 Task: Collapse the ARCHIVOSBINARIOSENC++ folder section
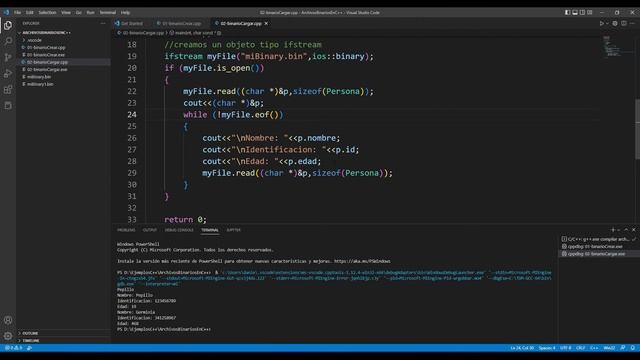pyautogui.click(x=63, y=33)
